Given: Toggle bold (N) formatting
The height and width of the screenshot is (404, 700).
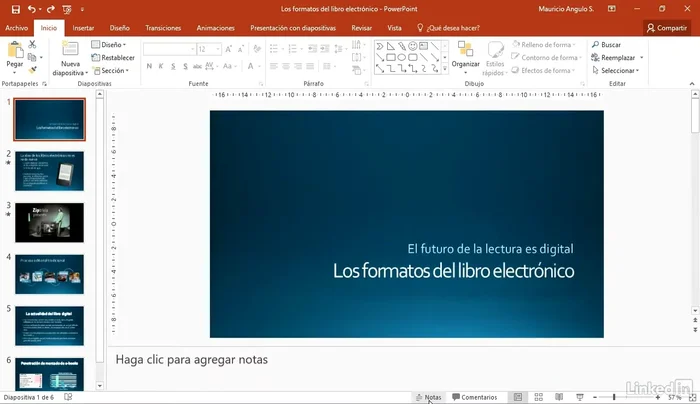Looking at the screenshot, I should [149, 66].
